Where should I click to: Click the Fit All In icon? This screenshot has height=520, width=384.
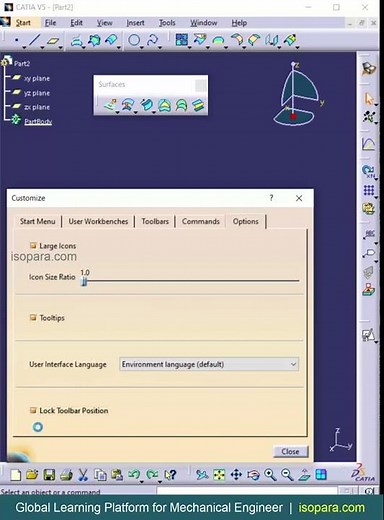[219, 475]
